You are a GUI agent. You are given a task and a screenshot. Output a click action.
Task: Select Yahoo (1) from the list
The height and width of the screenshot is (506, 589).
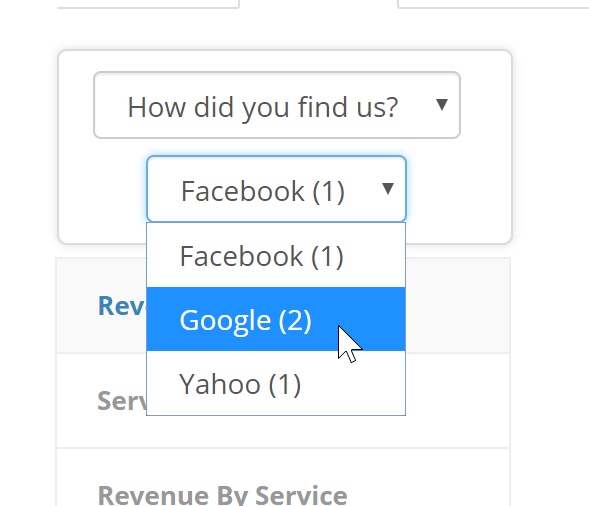click(276, 383)
